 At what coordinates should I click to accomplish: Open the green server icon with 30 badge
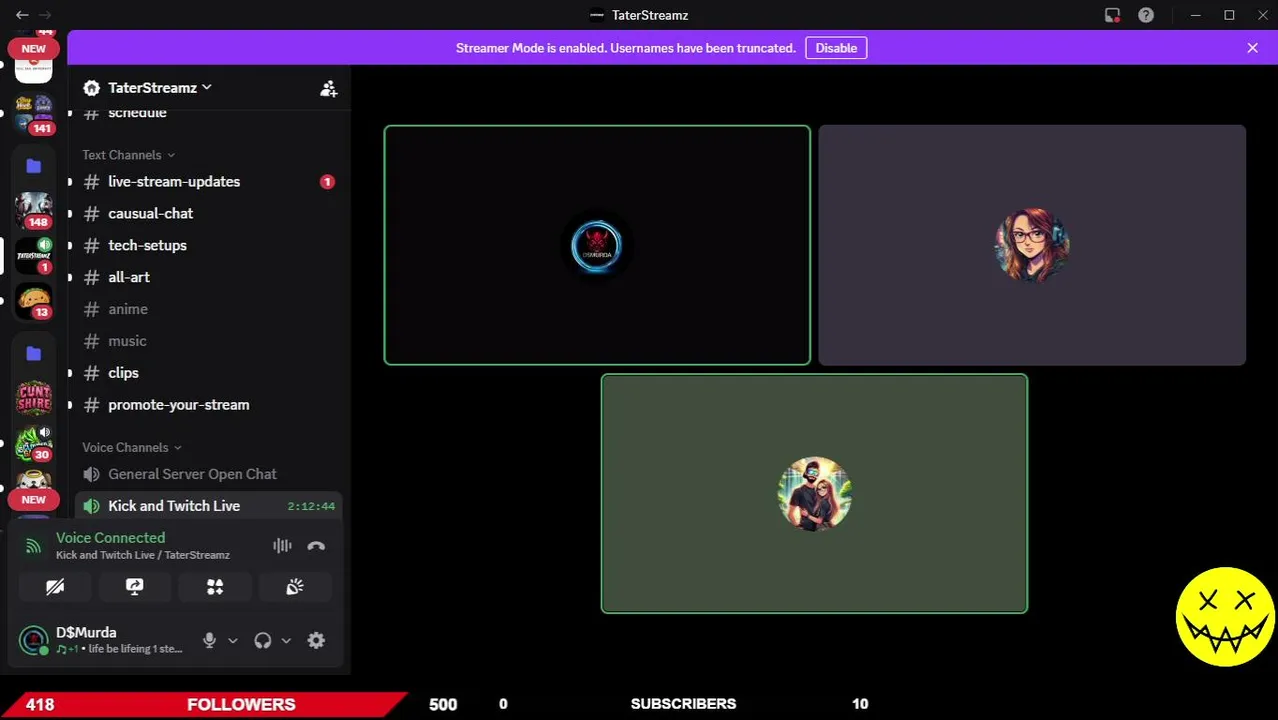point(34,443)
